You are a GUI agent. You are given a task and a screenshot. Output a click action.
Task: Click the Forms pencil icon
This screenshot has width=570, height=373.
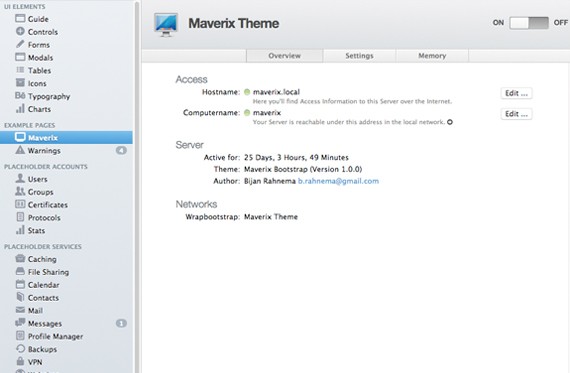click(20, 44)
